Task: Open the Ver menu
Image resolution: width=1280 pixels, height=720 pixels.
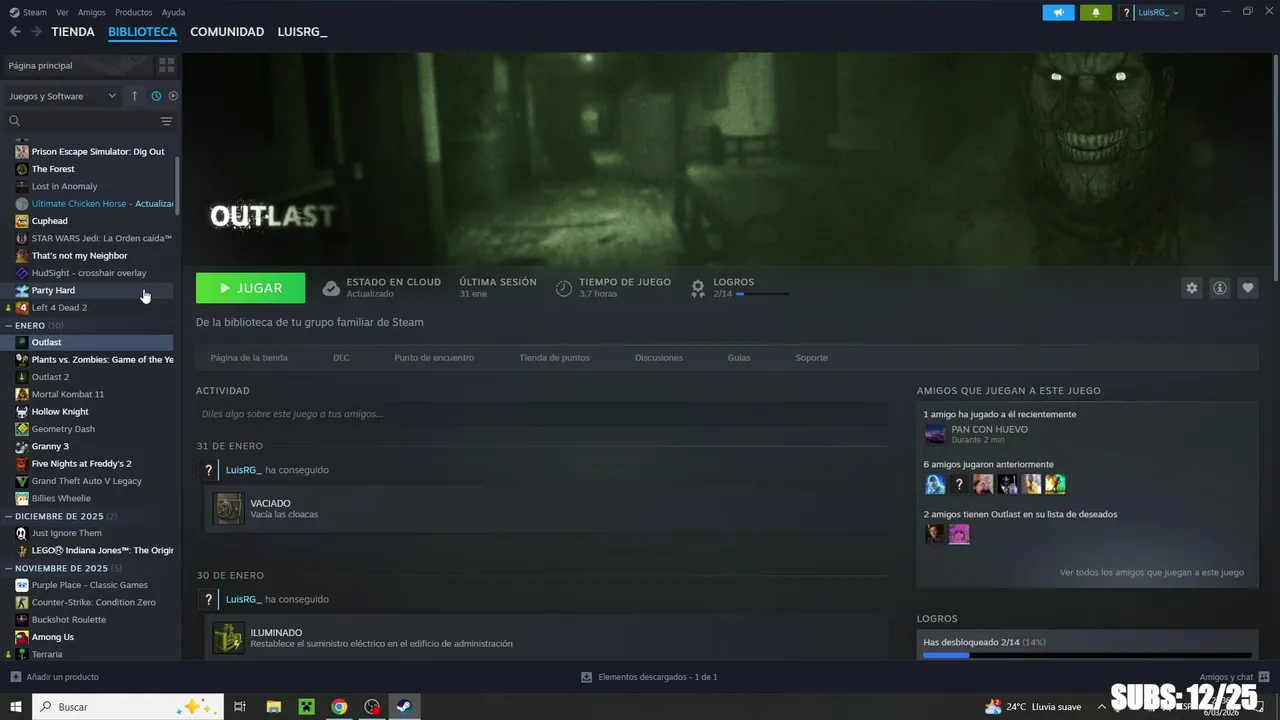Action: click(x=63, y=12)
